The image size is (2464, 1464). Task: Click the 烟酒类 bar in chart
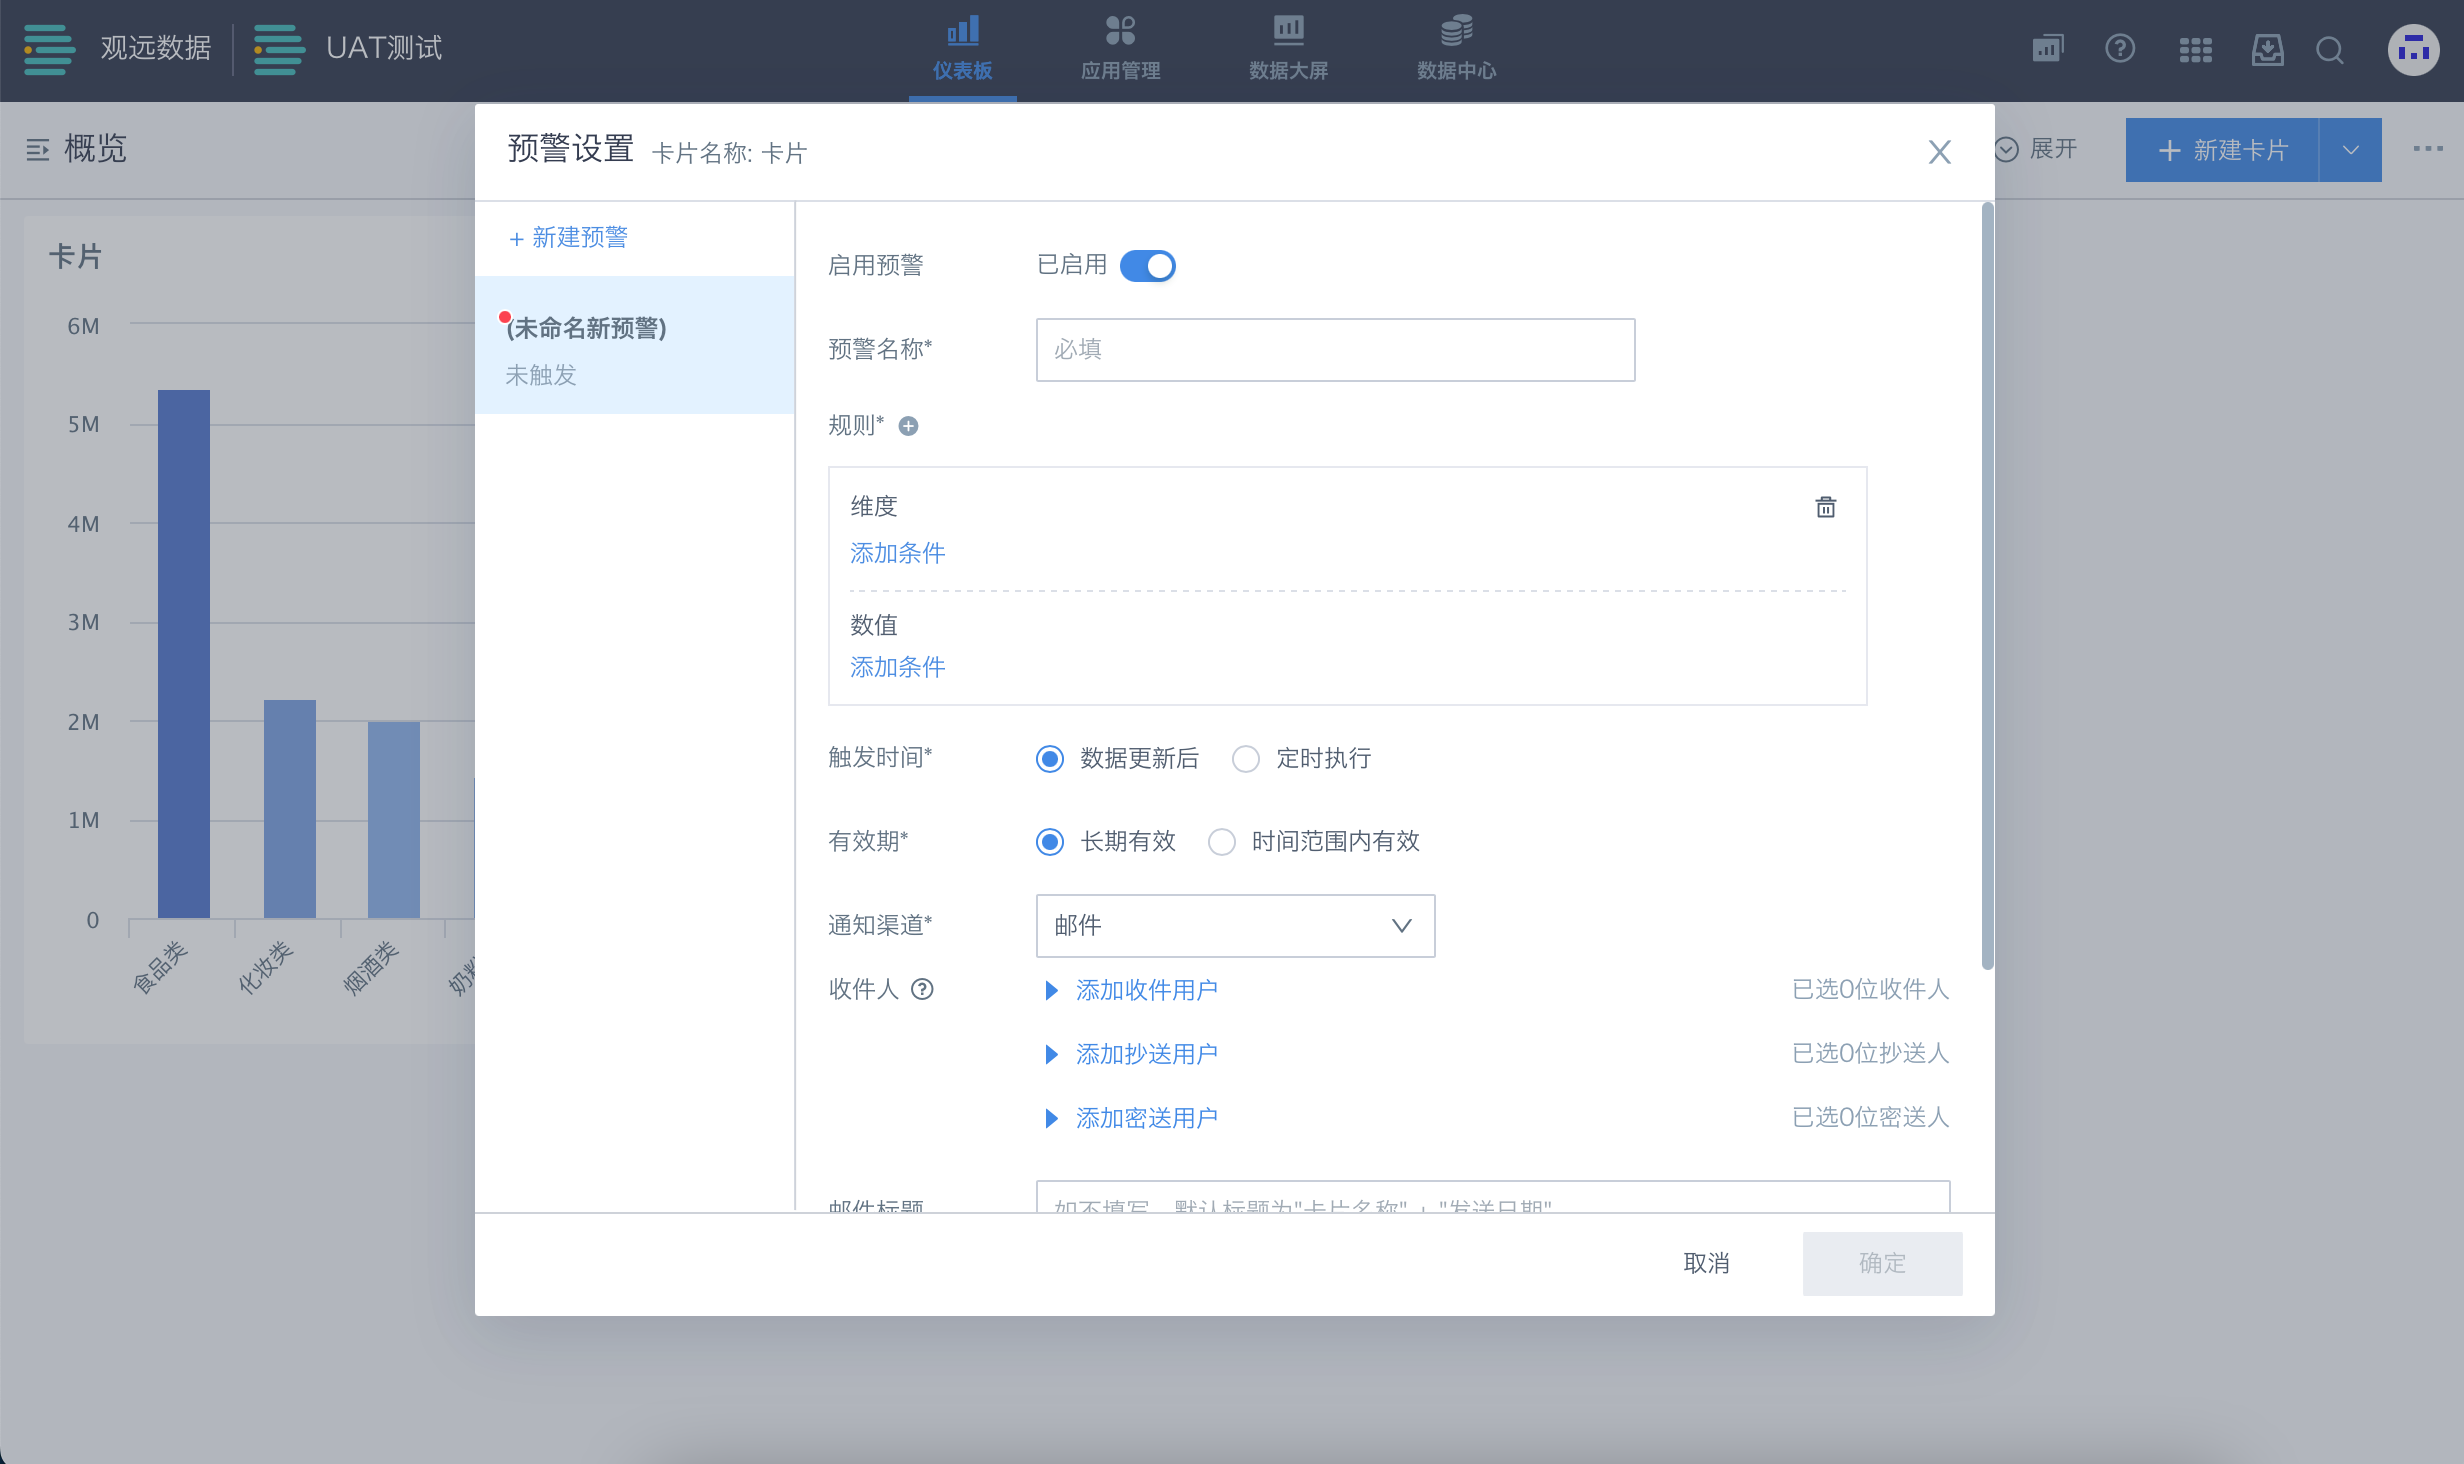[393, 820]
